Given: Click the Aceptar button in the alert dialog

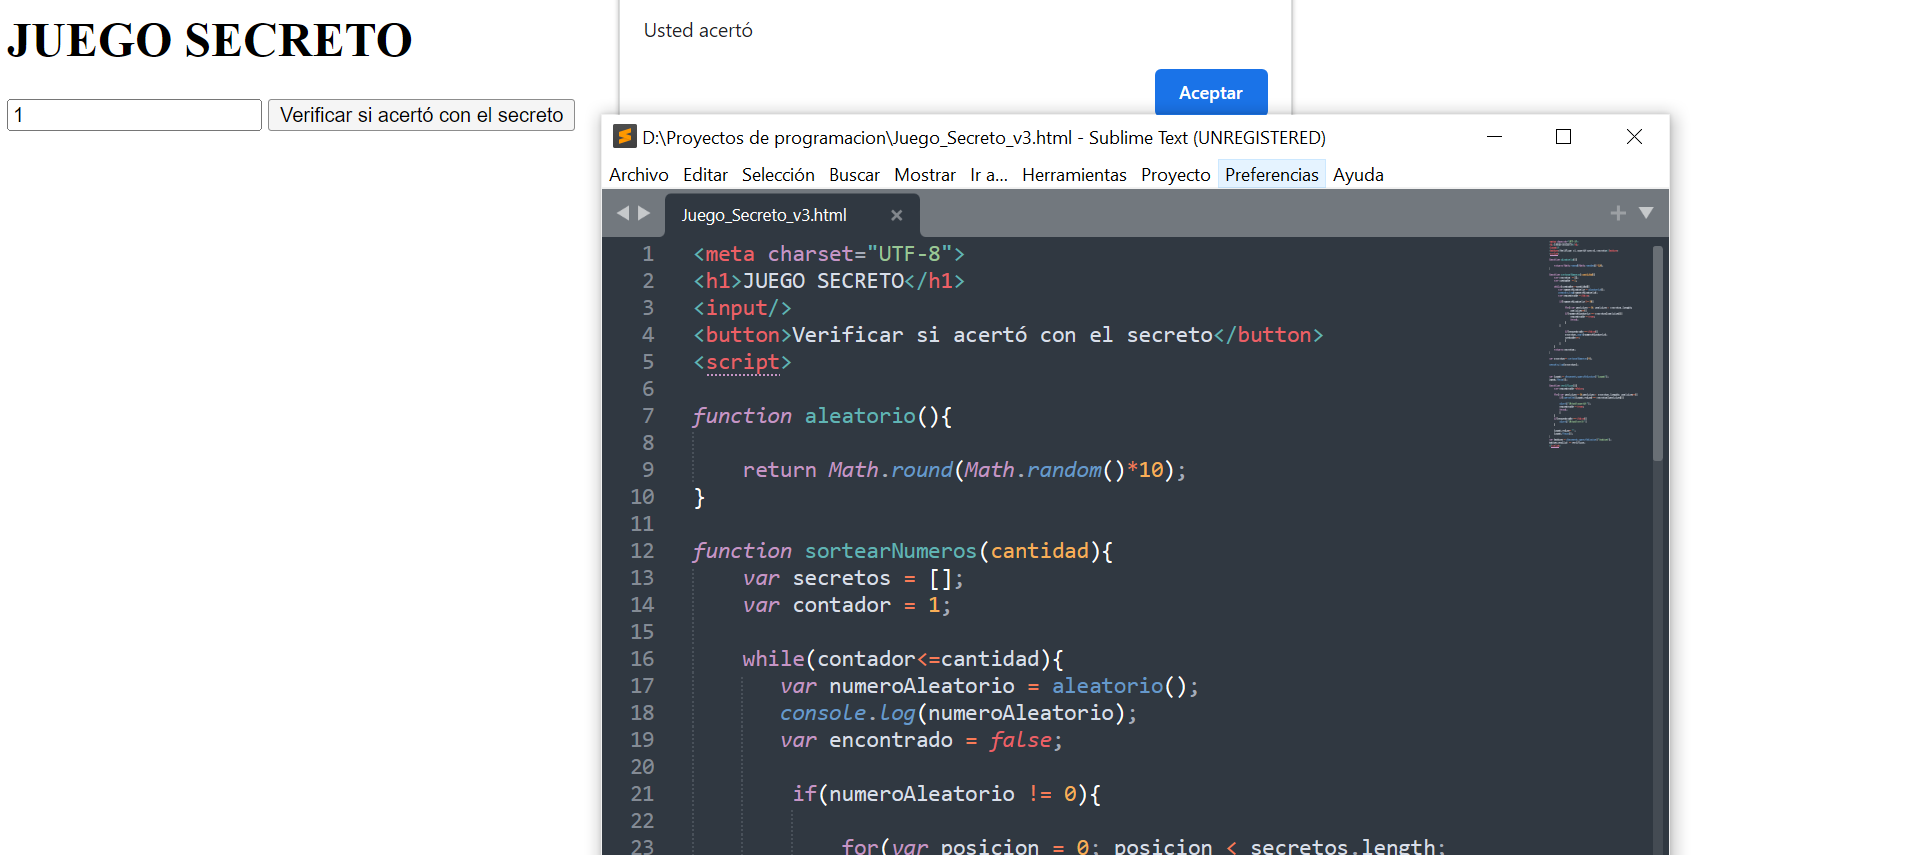Looking at the screenshot, I should pyautogui.click(x=1211, y=93).
